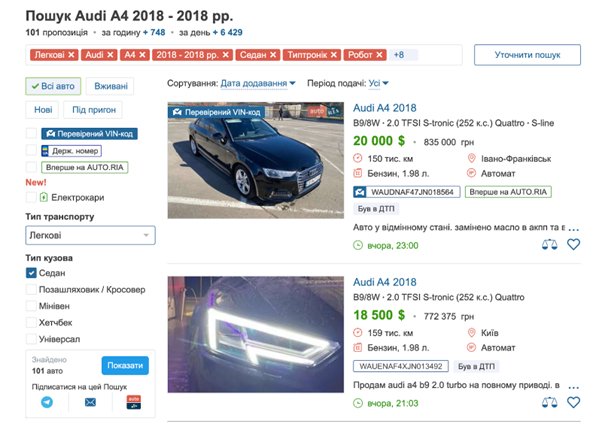The height and width of the screenshot is (427, 602).
Task: Click the + 6 429 за день link
Action: click(x=227, y=33)
